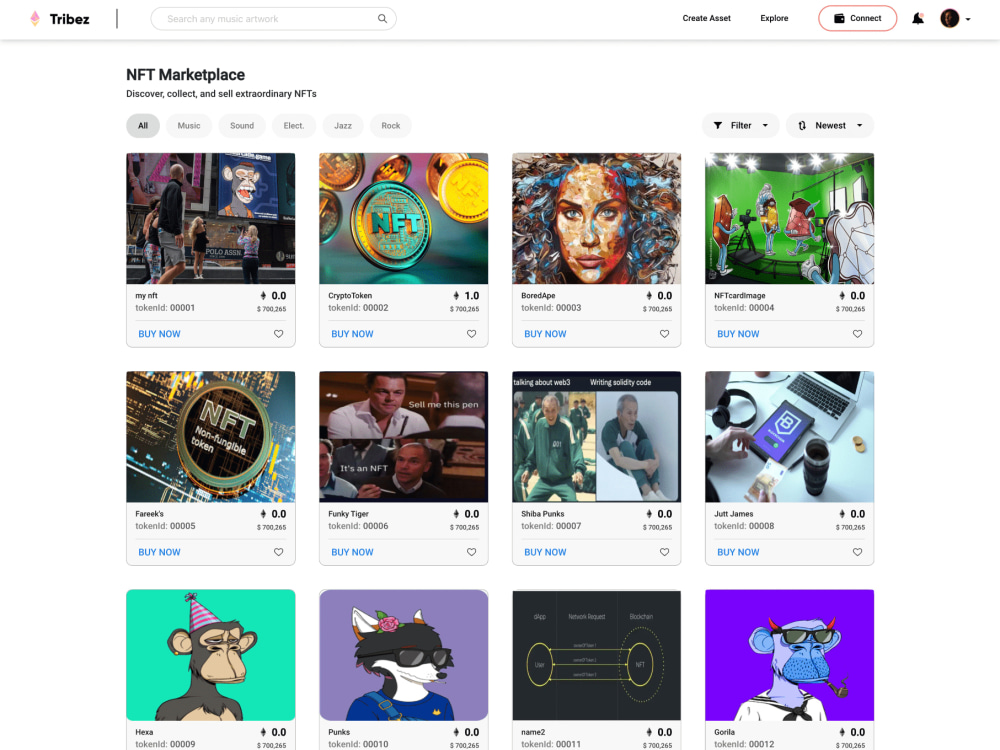Buy the Jutt James NFT
Viewport: 1000px width, 750px height.
[x=738, y=552]
